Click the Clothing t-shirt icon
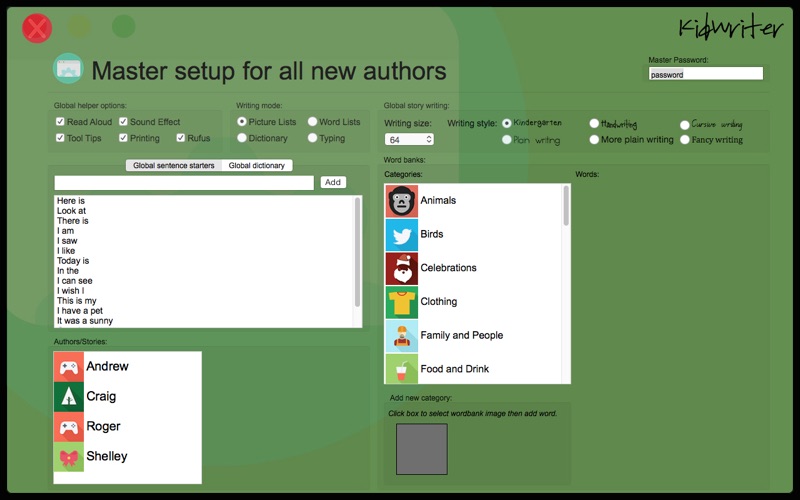Viewport: 800px width, 500px height. click(x=402, y=302)
